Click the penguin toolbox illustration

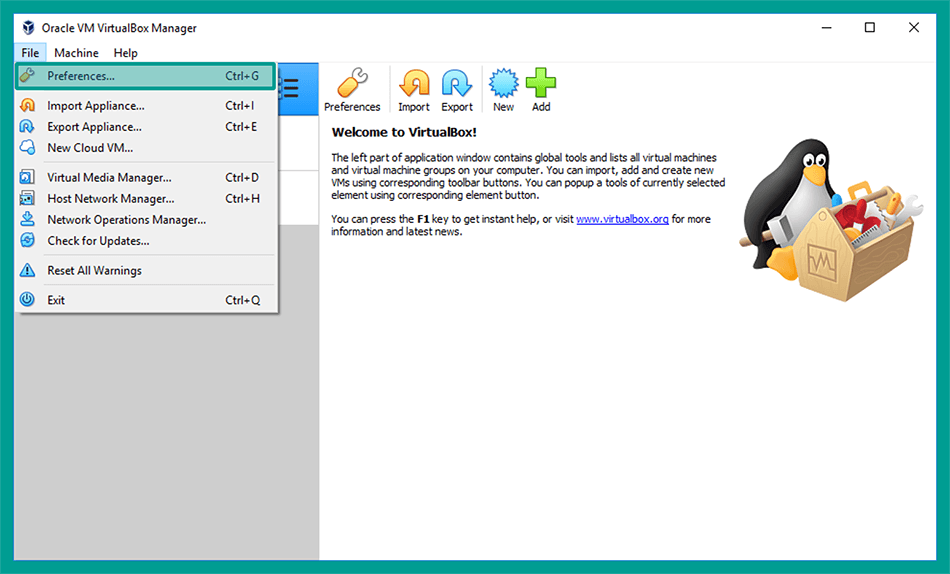point(831,219)
